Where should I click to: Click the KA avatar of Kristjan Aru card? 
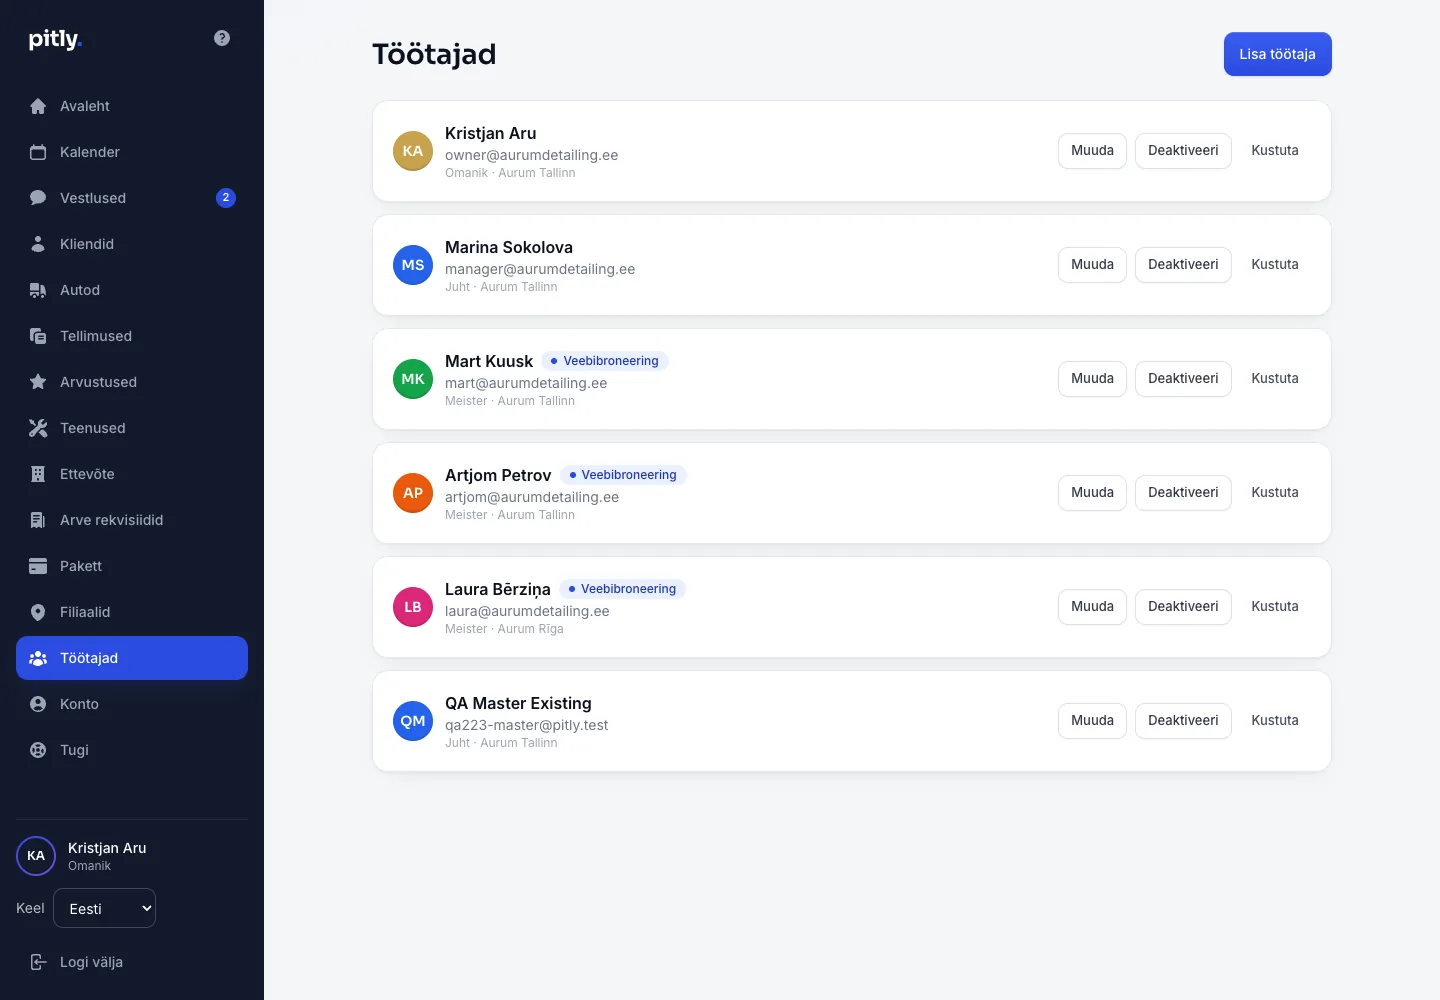(413, 151)
